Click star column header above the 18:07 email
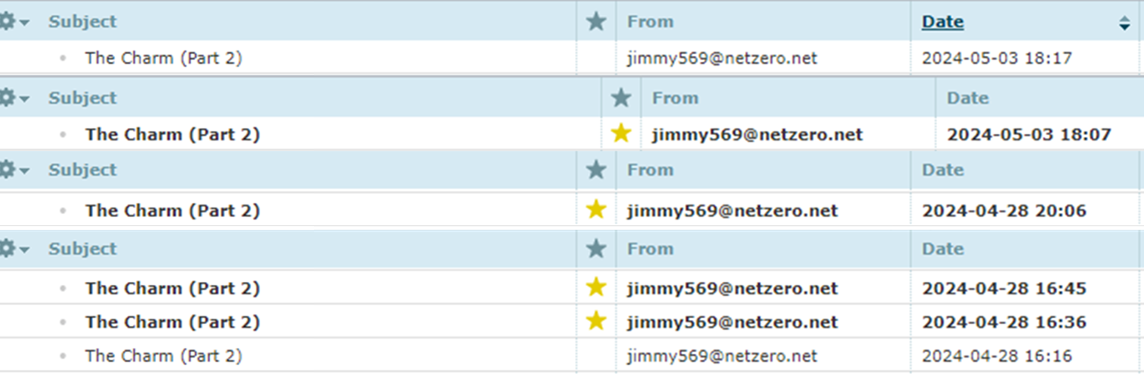 coord(621,97)
